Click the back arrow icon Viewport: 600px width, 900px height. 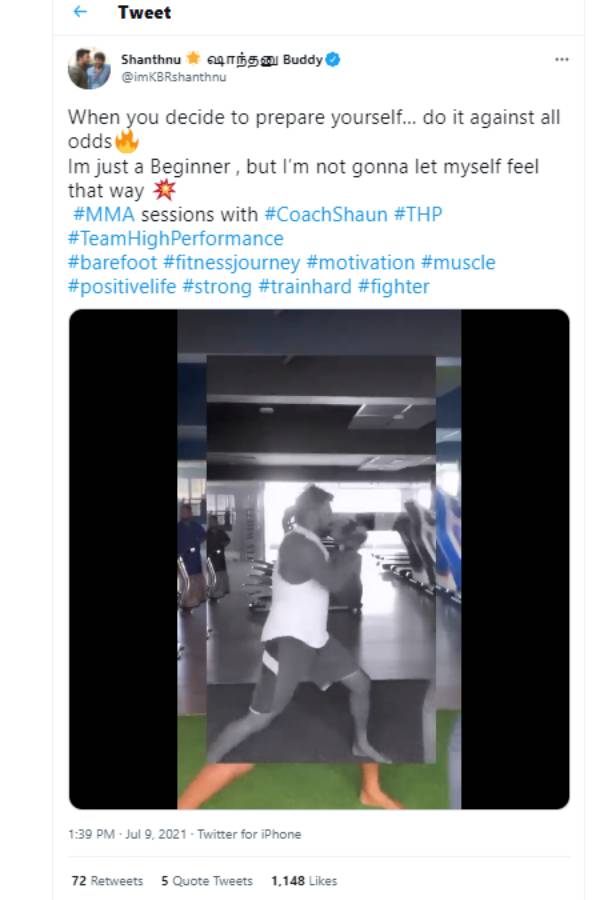pyautogui.click(x=80, y=13)
